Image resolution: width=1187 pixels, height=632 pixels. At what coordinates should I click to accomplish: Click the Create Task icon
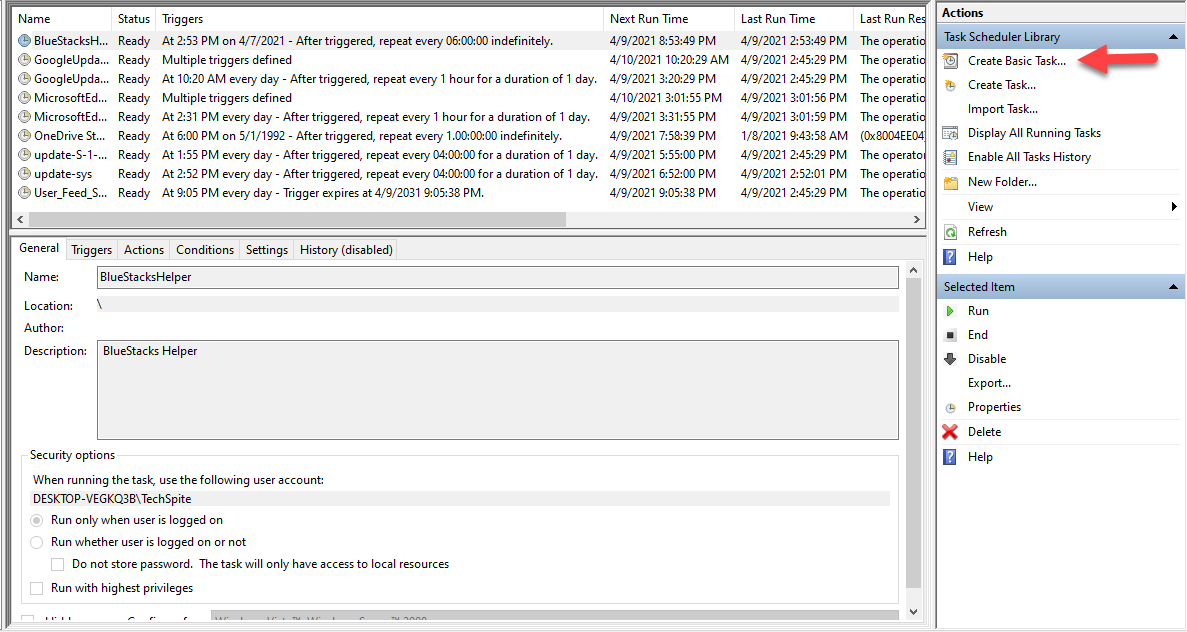click(x=950, y=85)
